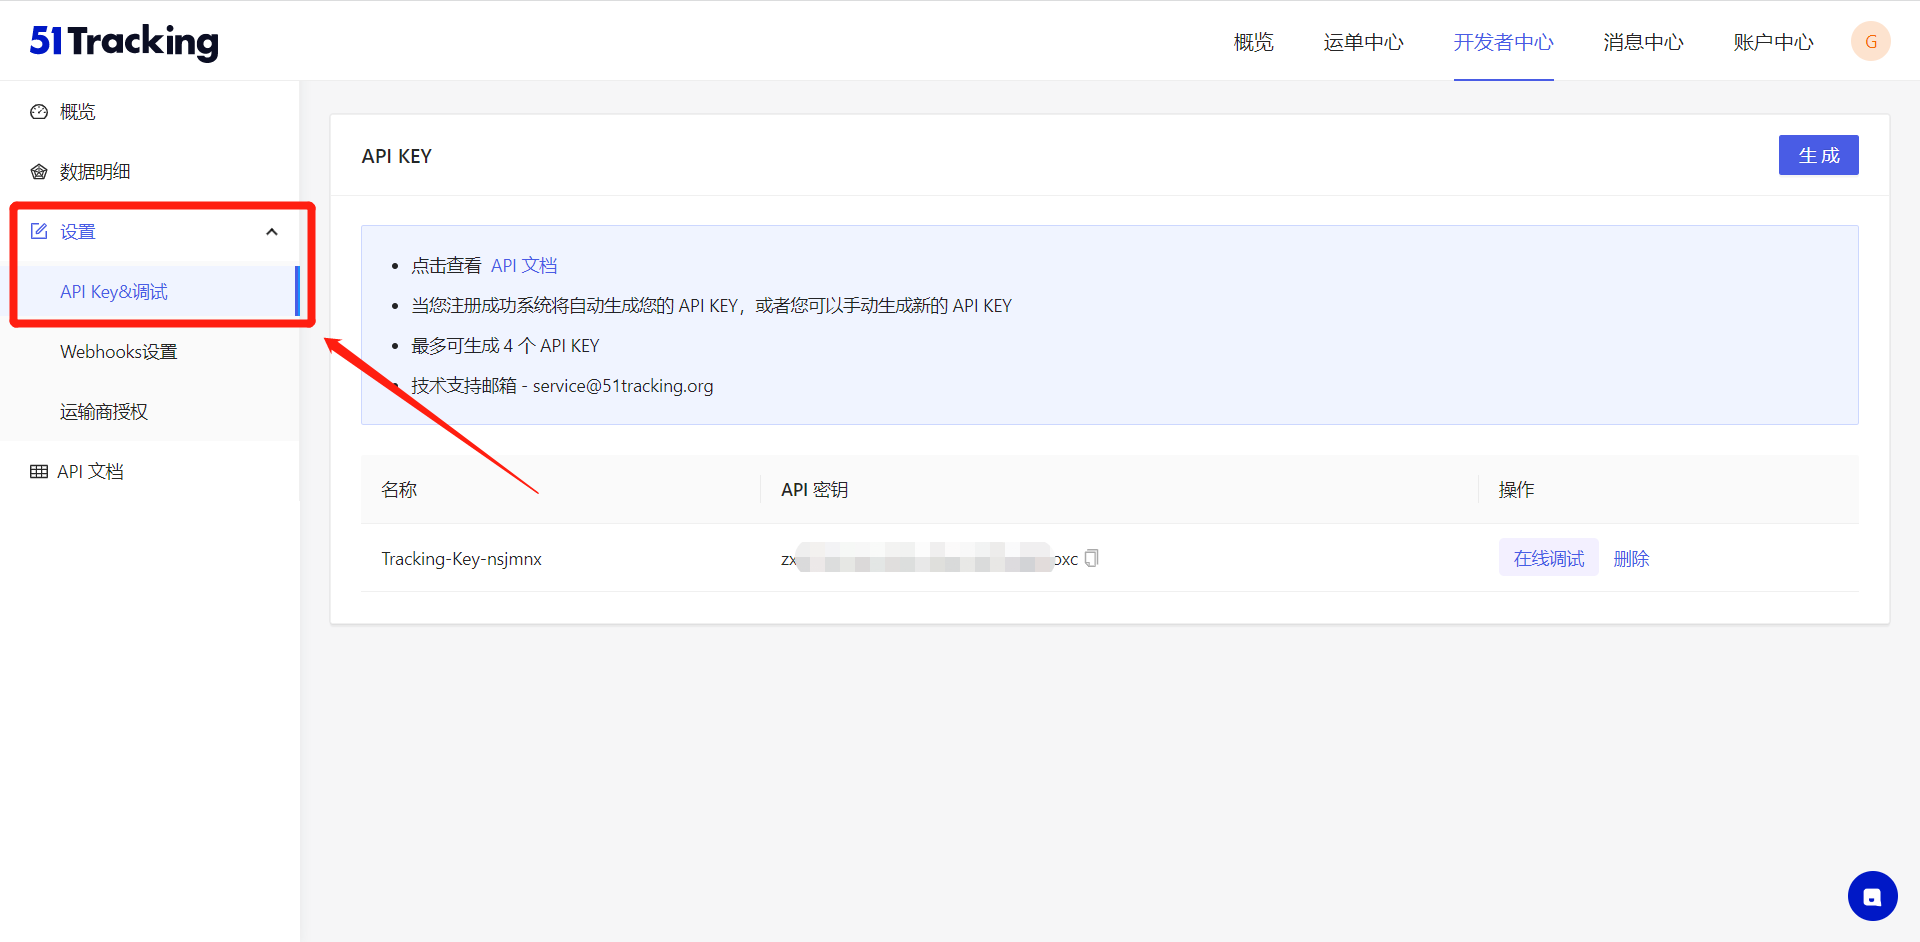Screen dimensions: 1920x942
Task: Select the 开发者中心 top tab
Action: 1503,42
